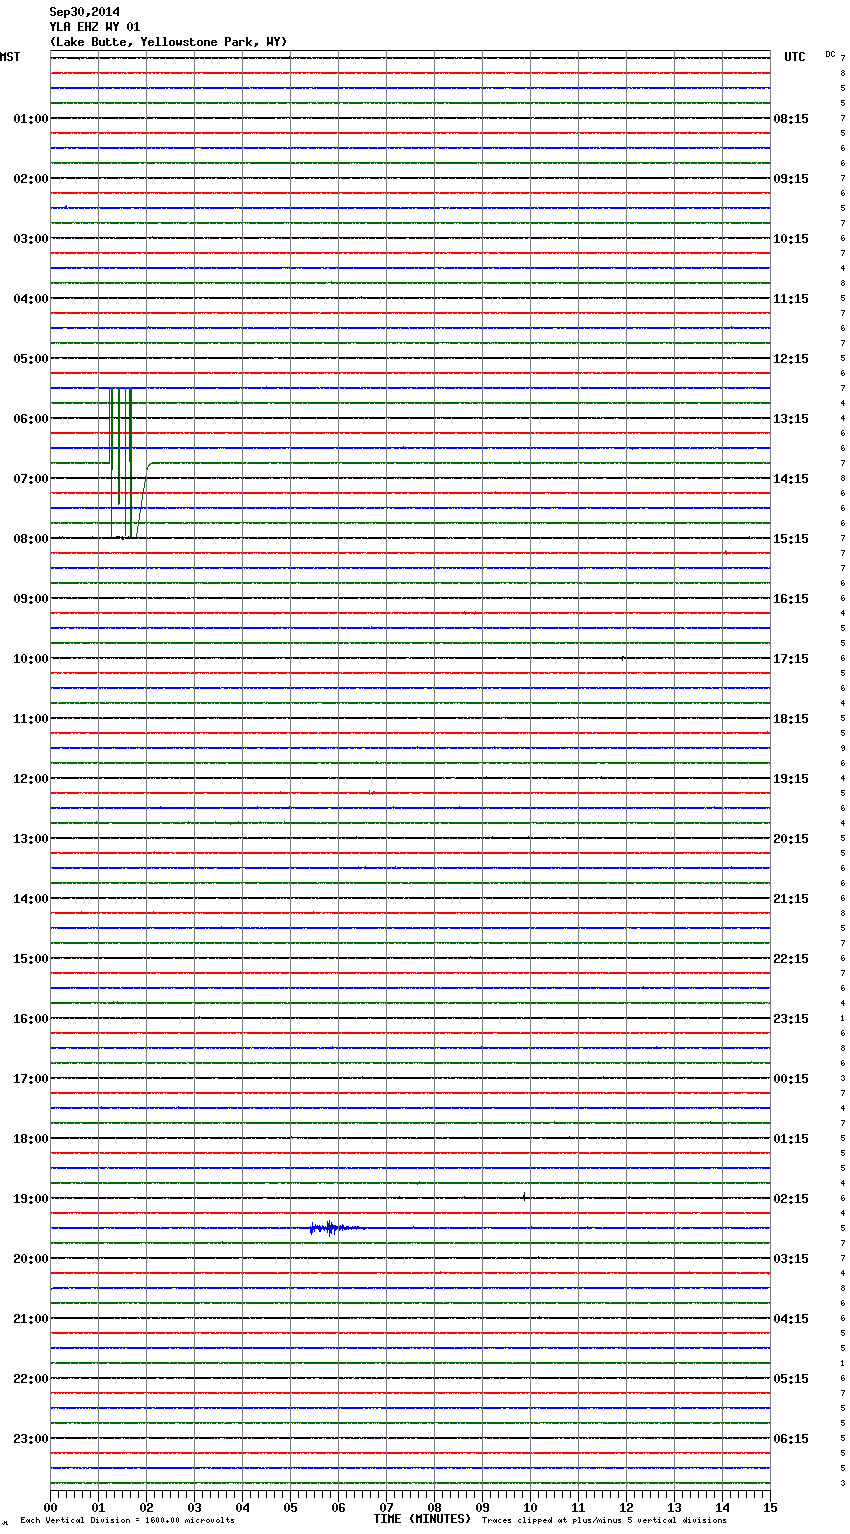The width and height of the screenshot is (850, 1534).
Task: Click the 09:15 UTC time label
Action: [x=791, y=179]
